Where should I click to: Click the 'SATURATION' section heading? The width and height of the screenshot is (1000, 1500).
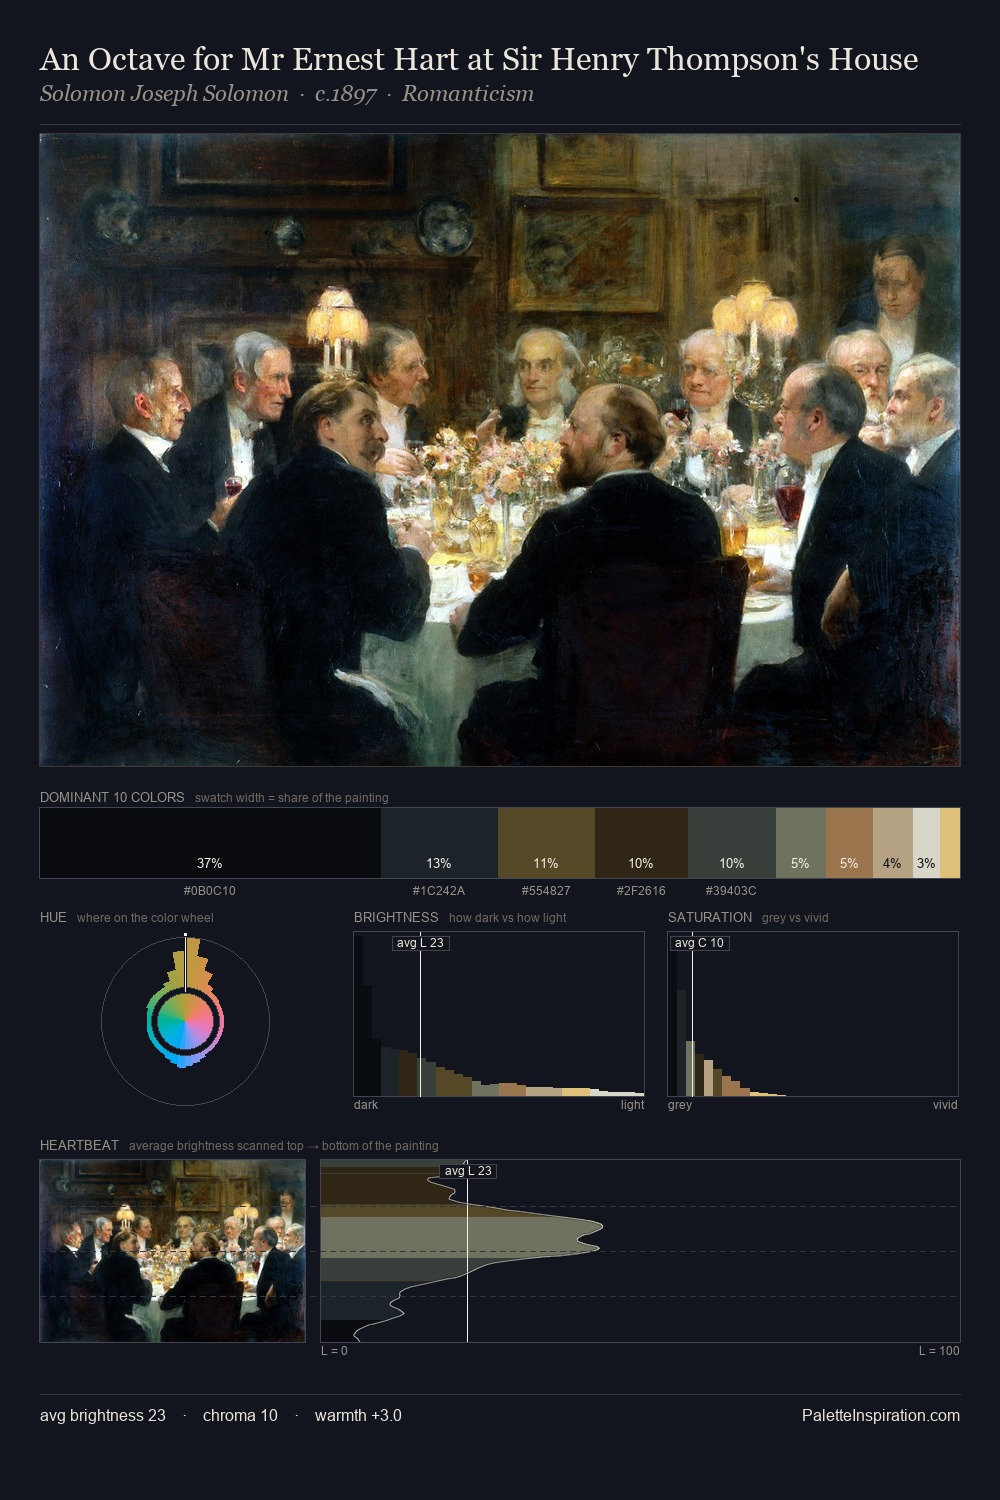click(x=710, y=917)
